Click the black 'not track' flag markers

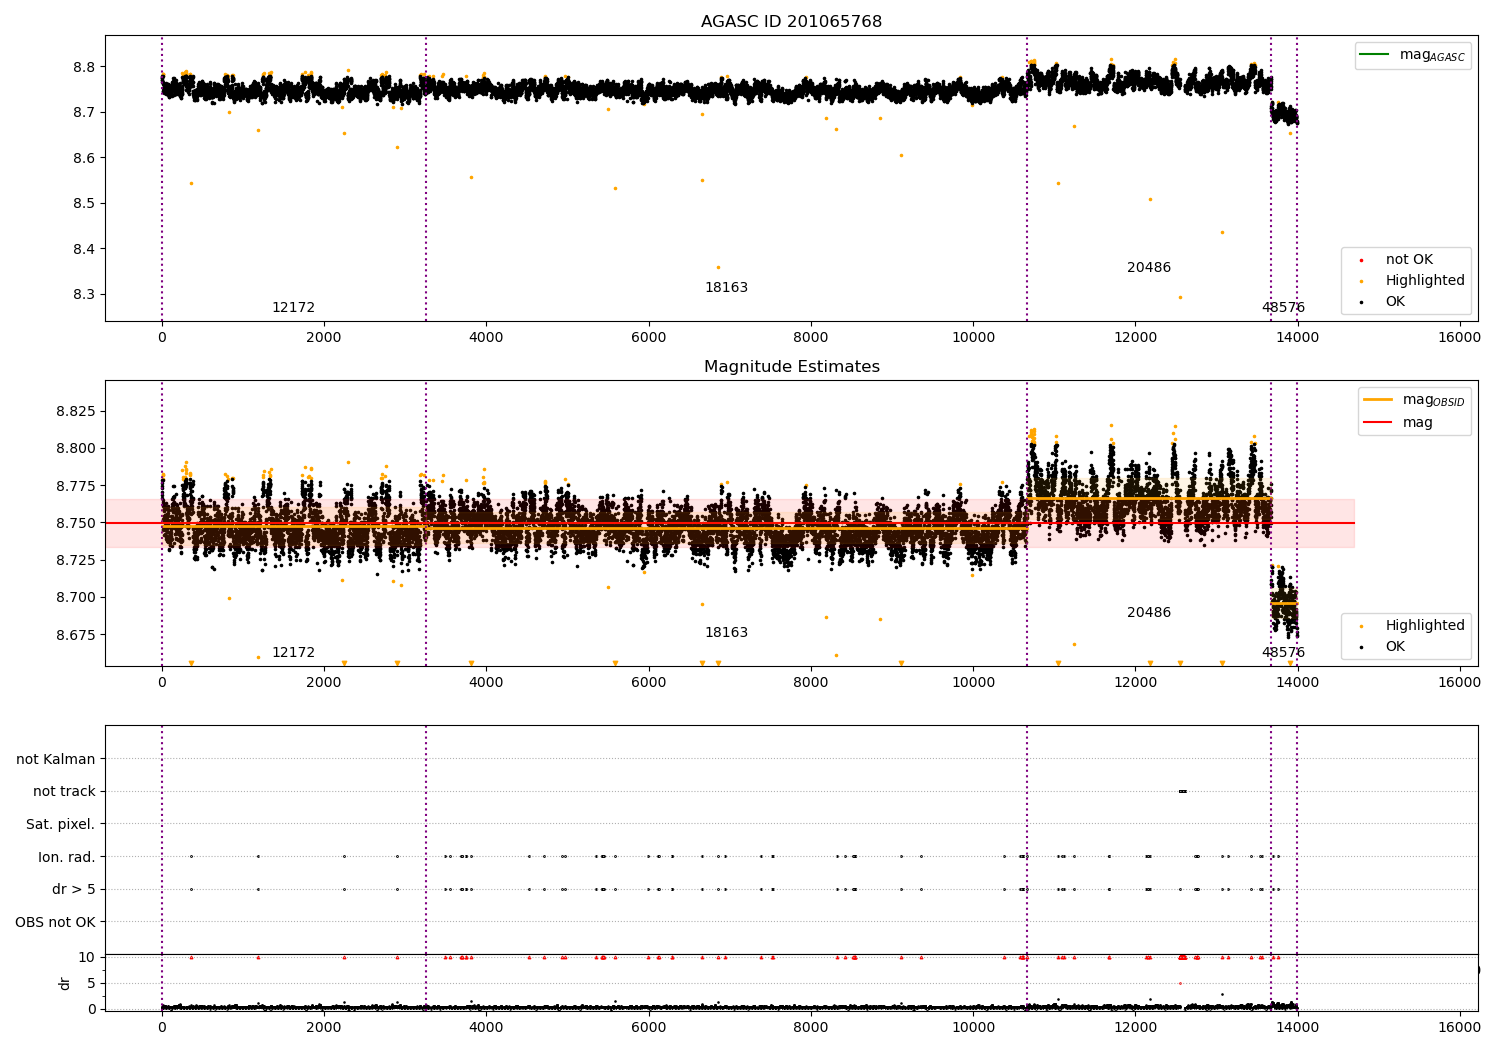tap(1183, 791)
